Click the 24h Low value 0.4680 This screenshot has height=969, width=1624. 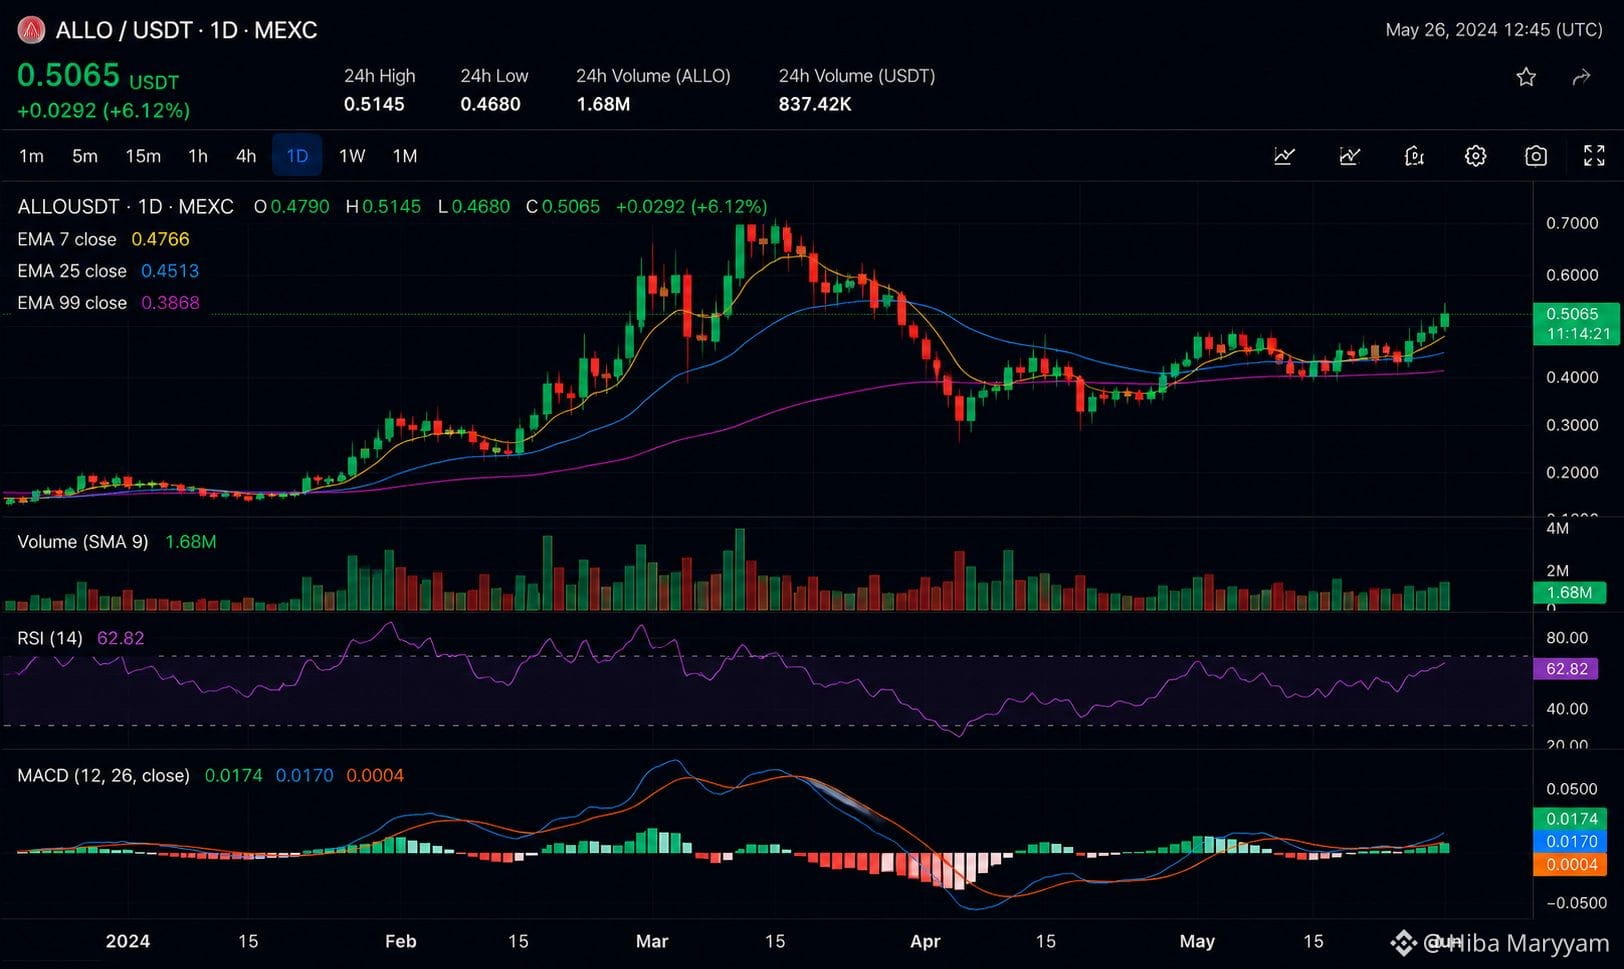click(x=490, y=104)
